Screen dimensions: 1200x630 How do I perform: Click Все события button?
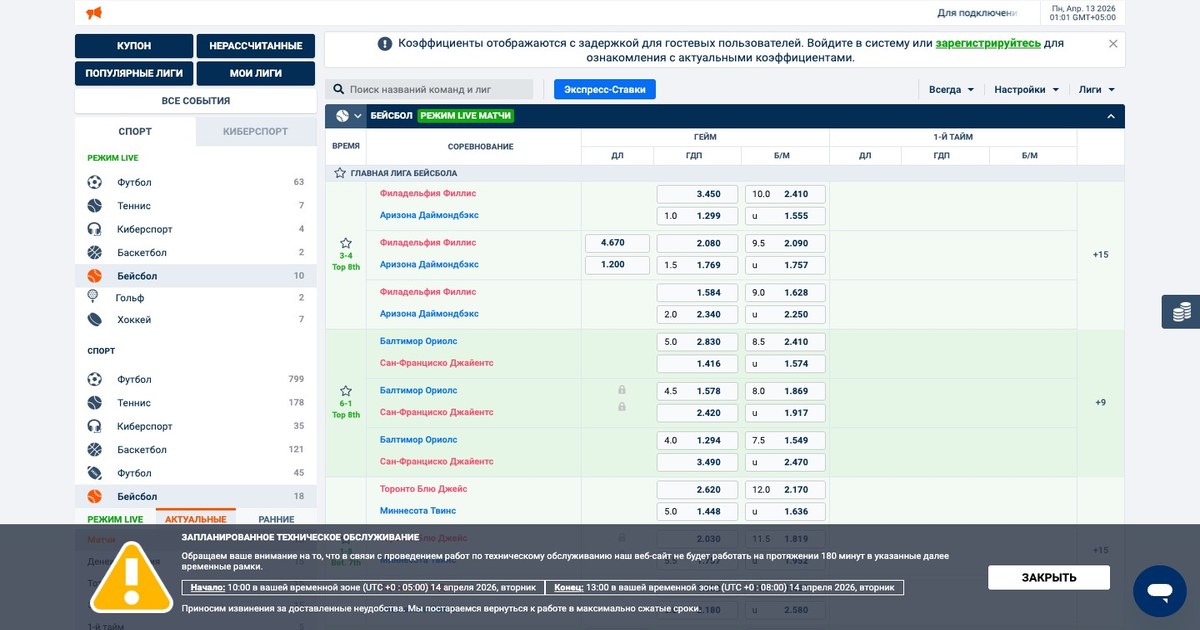point(196,101)
